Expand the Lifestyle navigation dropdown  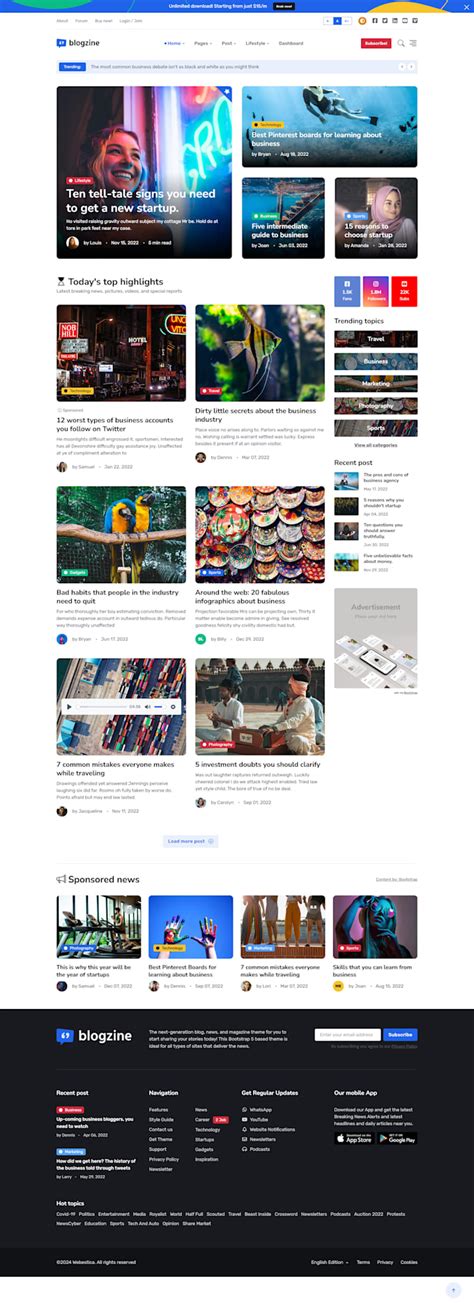pos(258,43)
